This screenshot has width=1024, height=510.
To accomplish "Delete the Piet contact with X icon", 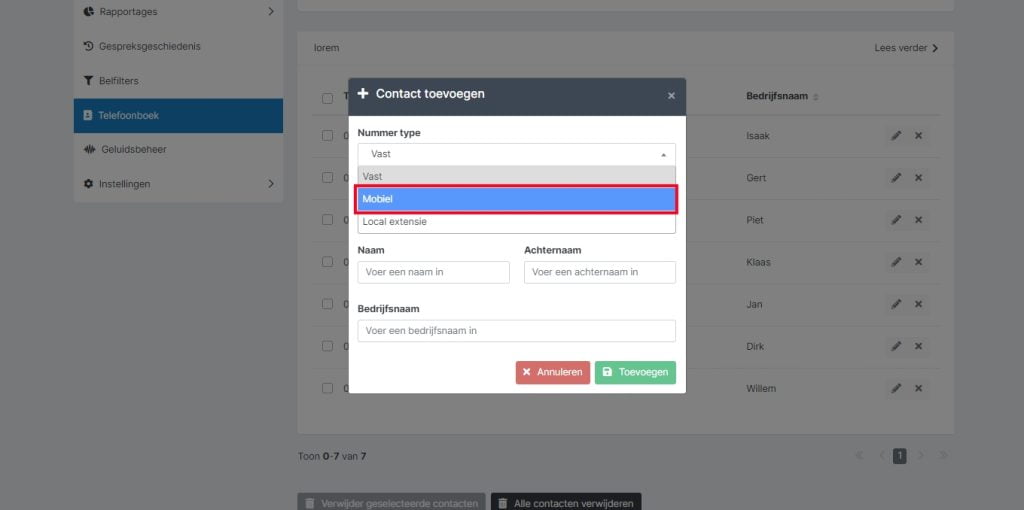I will pyautogui.click(x=918, y=220).
